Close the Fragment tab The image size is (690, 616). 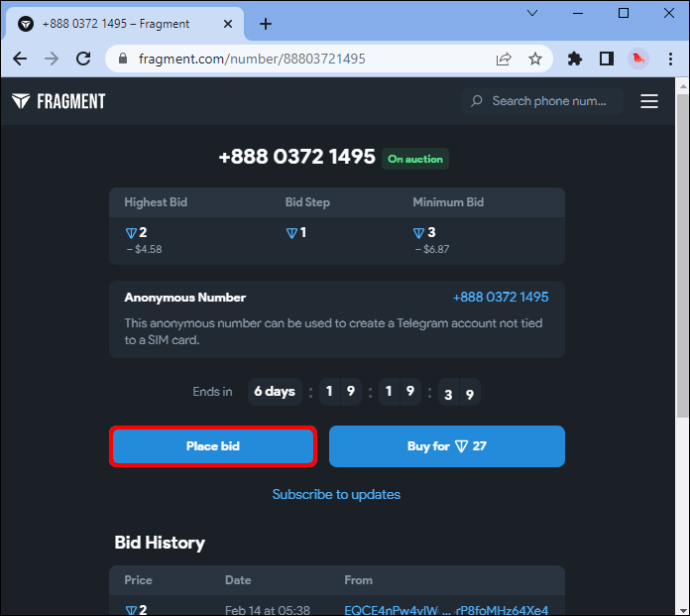228,24
